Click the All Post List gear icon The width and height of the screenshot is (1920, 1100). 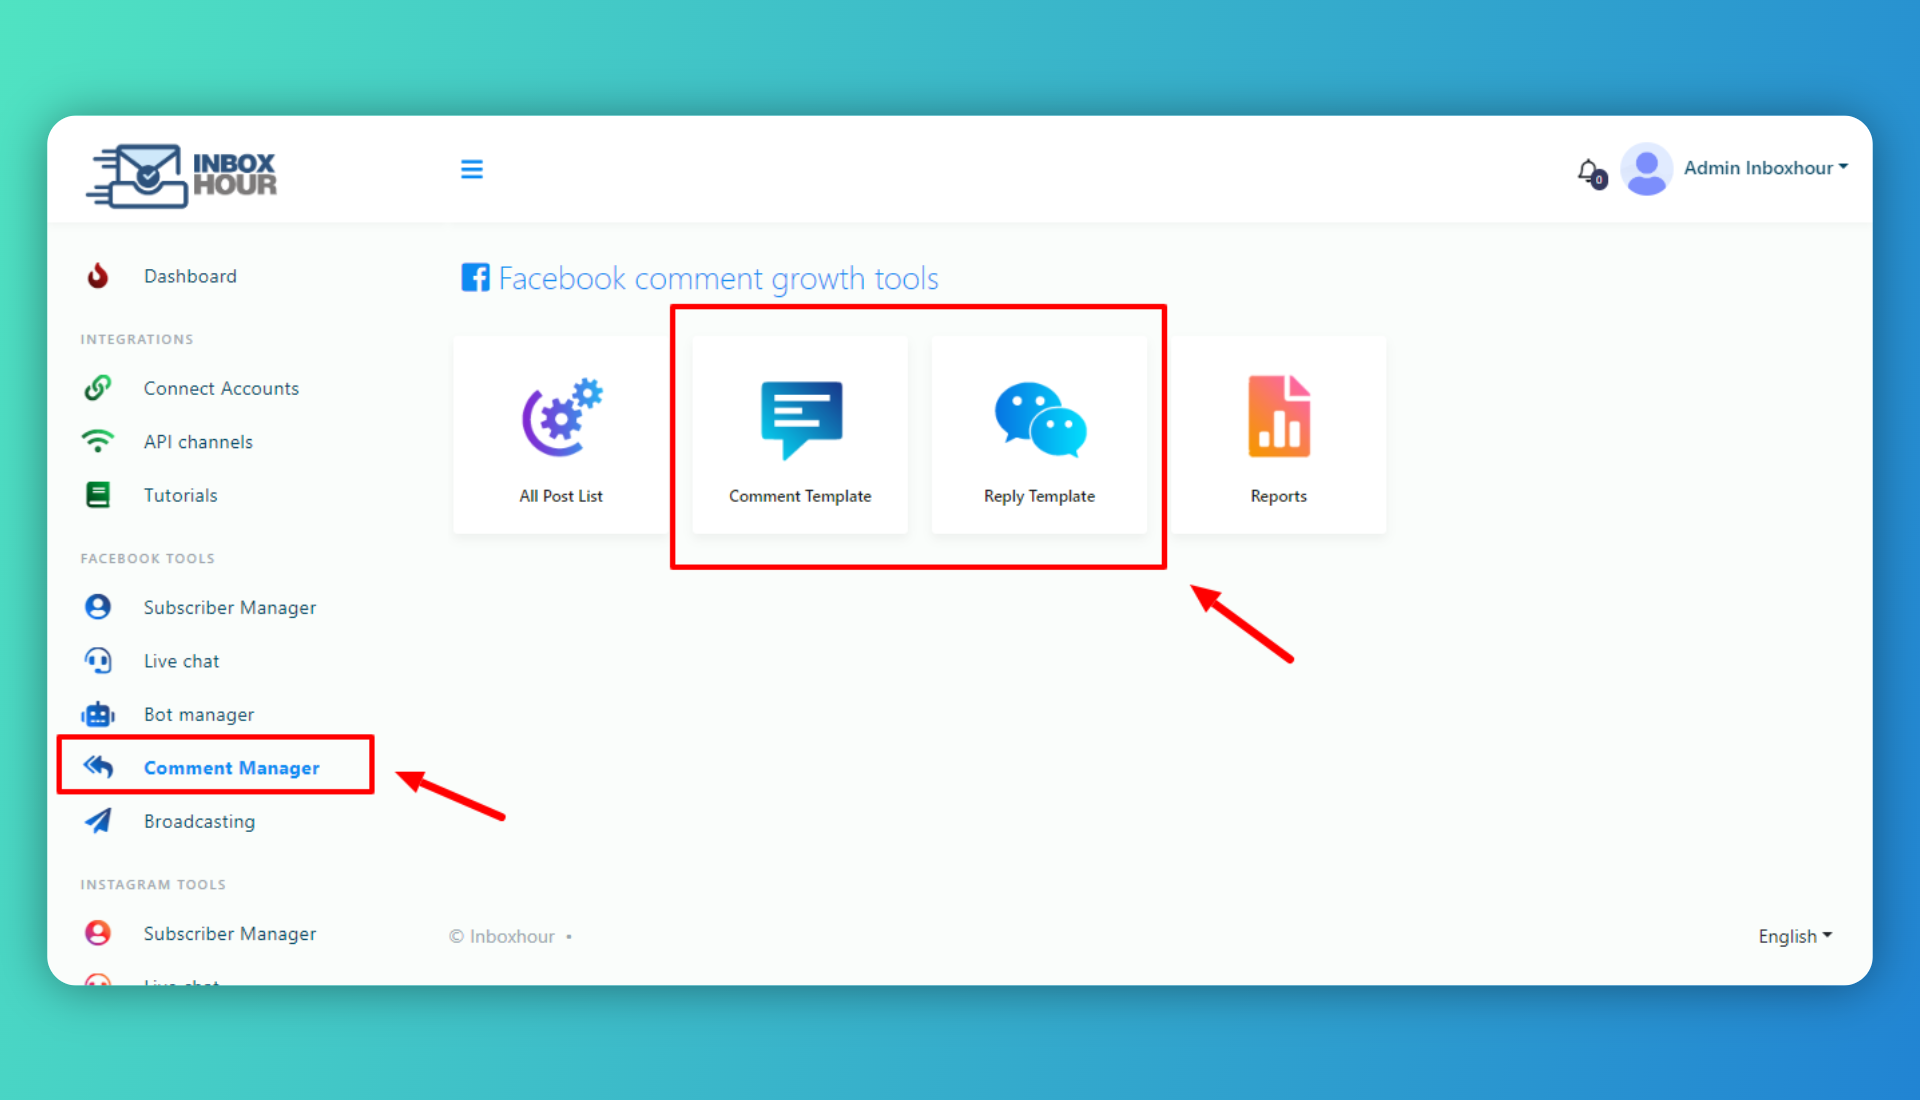click(561, 418)
